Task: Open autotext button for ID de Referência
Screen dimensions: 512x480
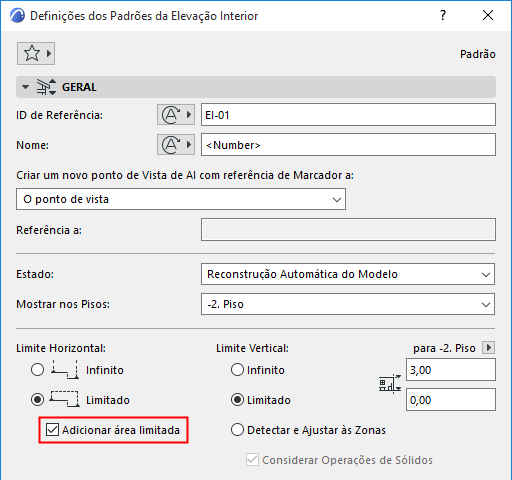Action: pos(176,115)
